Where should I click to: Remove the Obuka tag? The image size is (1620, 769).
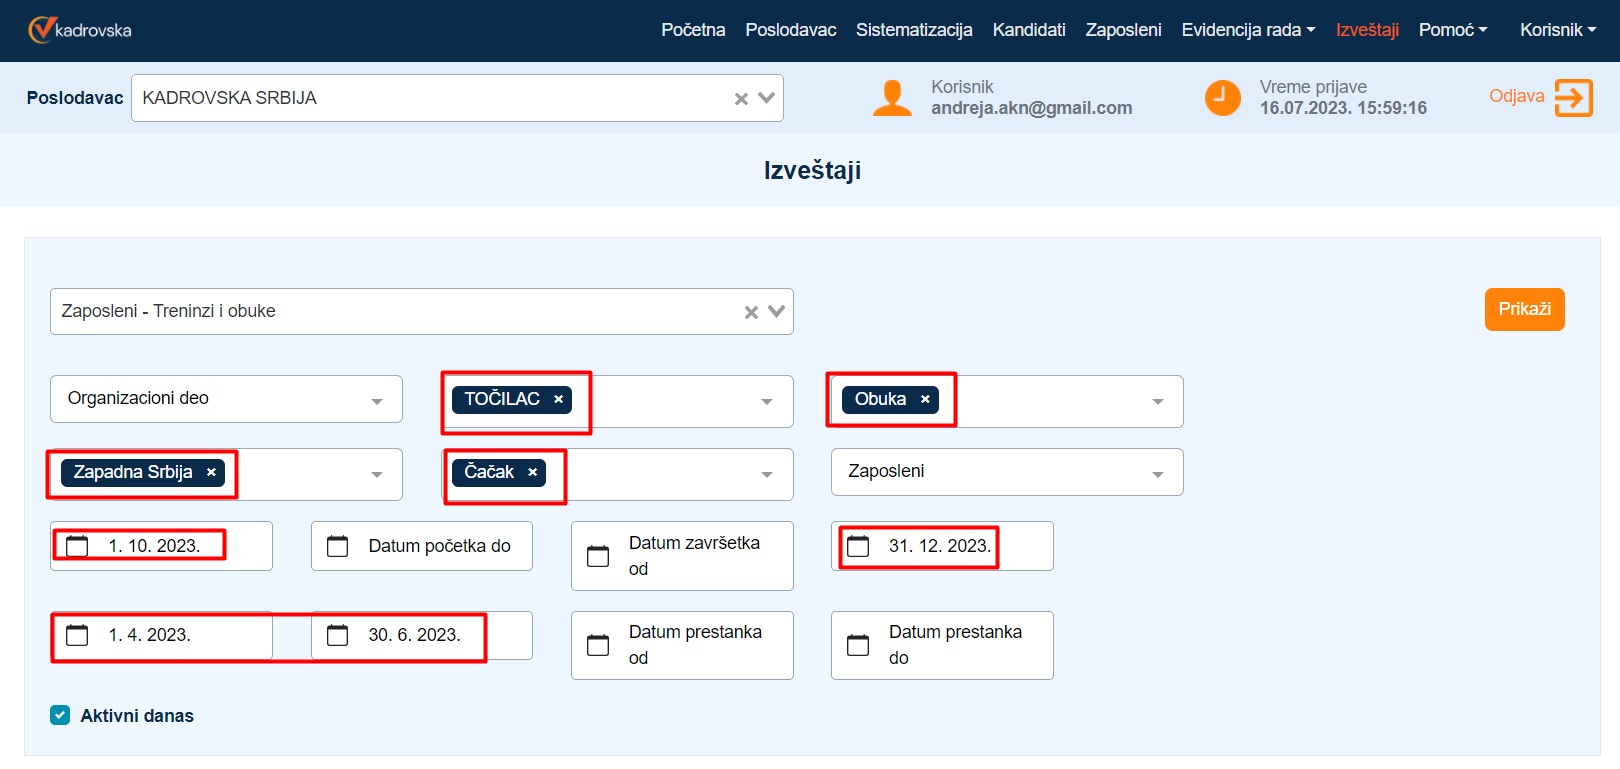[x=925, y=399]
